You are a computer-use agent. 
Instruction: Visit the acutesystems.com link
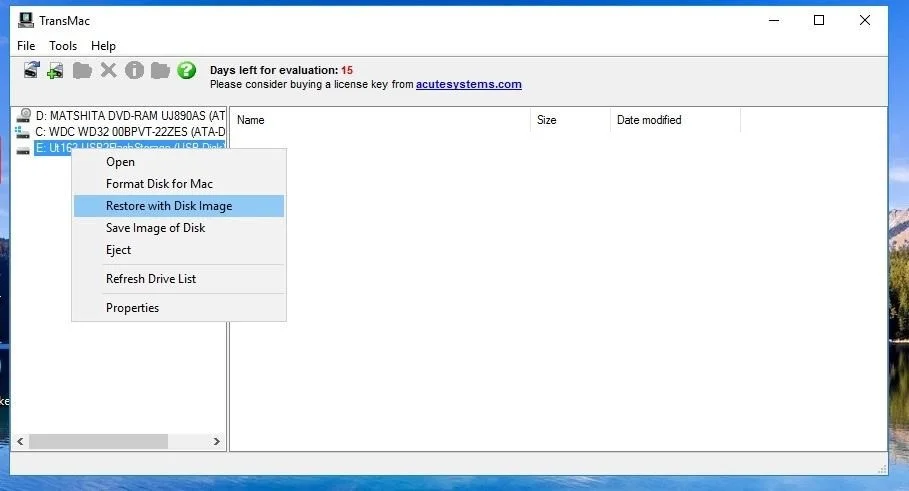pos(468,85)
